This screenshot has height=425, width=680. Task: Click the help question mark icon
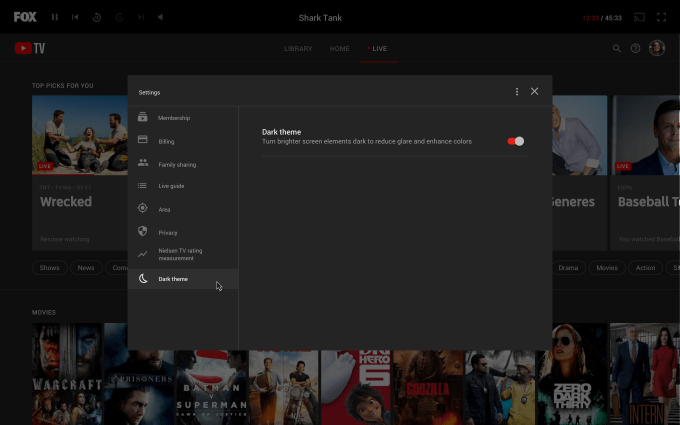635,48
